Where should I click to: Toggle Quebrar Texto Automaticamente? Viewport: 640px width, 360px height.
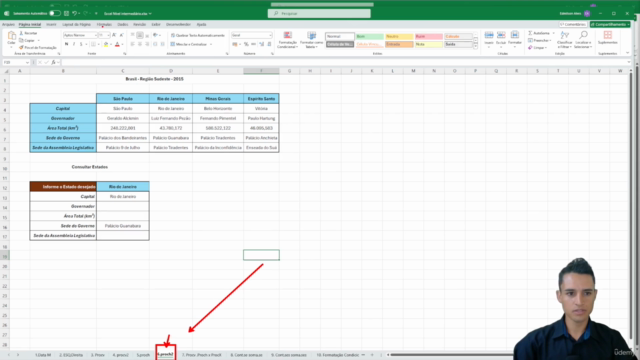pyautogui.click(x=198, y=36)
